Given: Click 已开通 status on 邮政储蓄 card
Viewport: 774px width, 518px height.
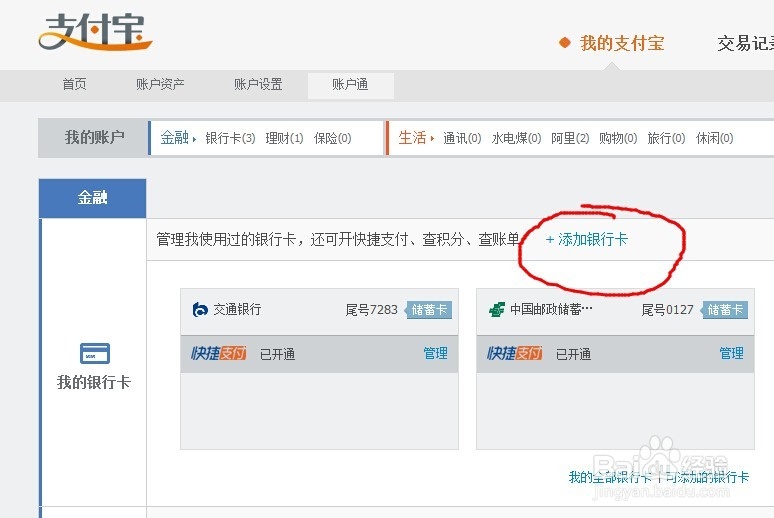Looking at the screenshot, I should (573, 354).
